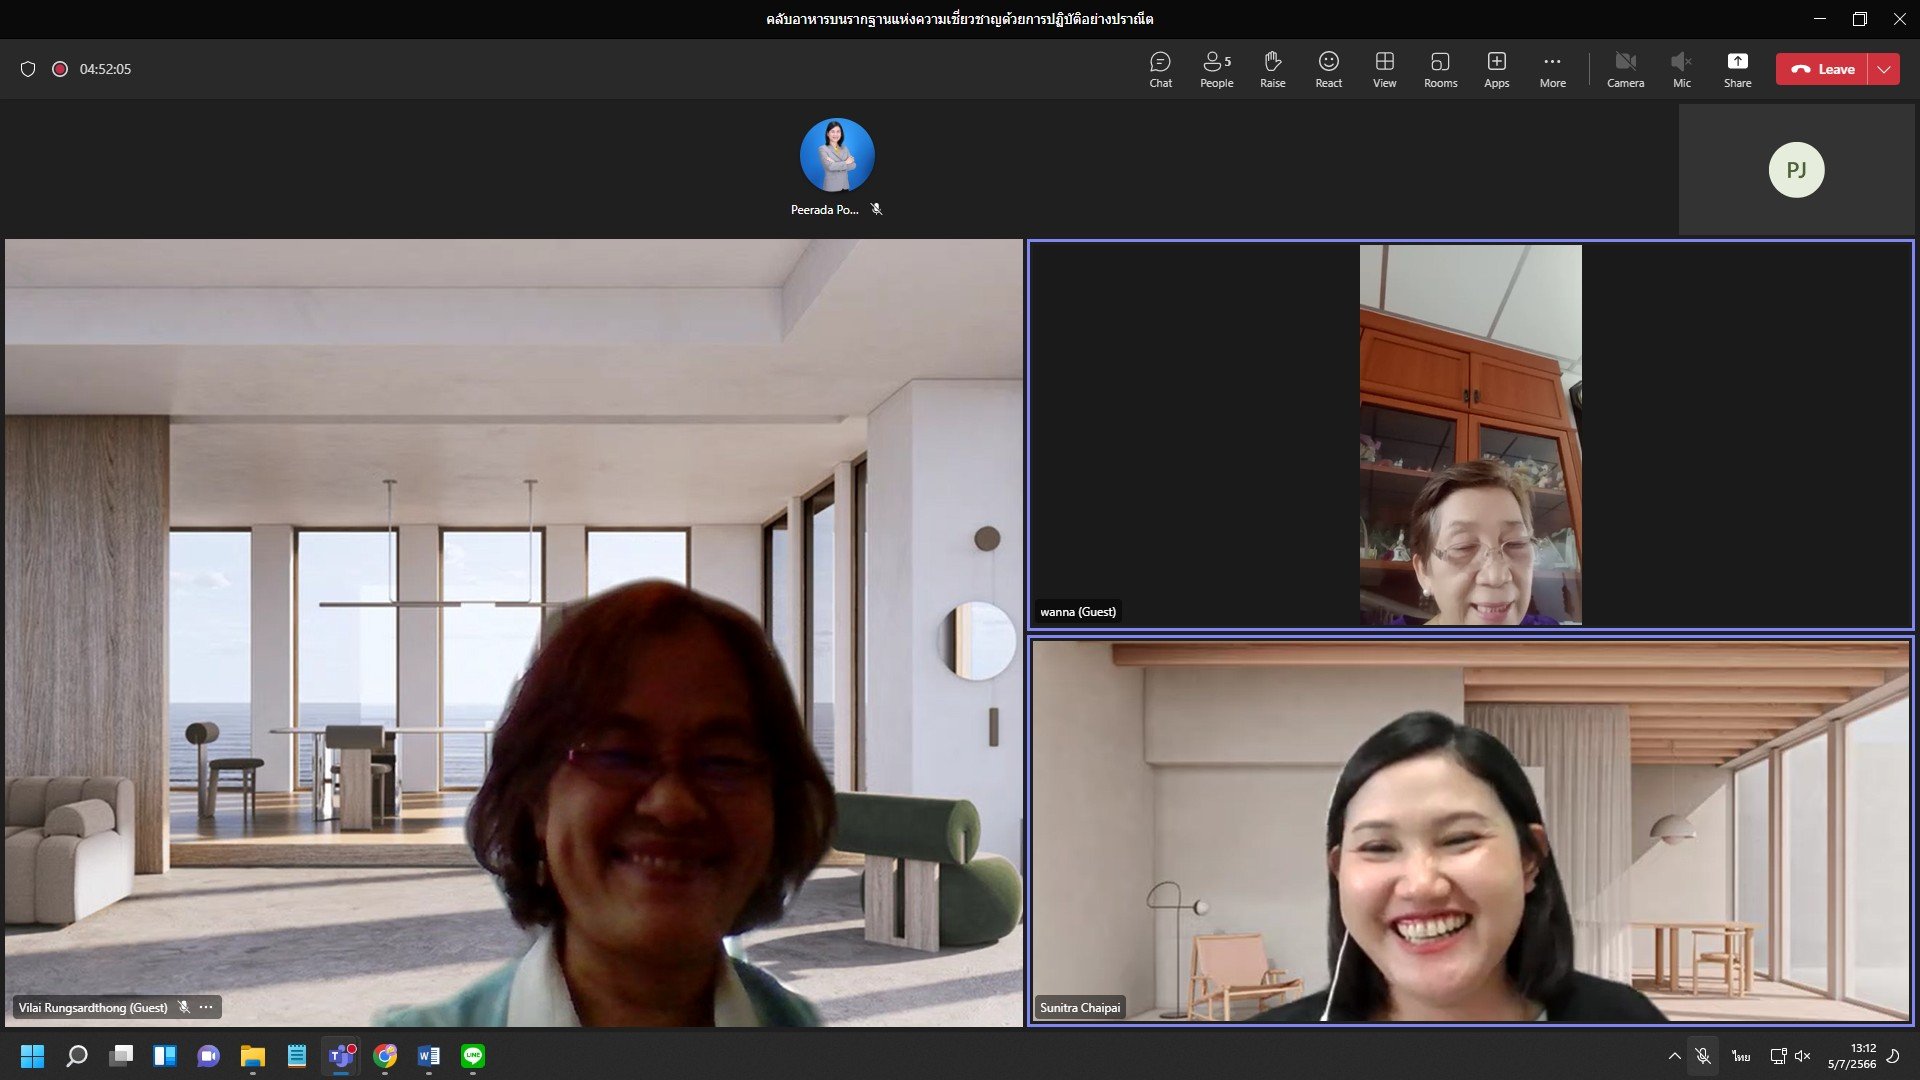
Task: Raise your hand in the meeting
Action: tap(1272, 69)
